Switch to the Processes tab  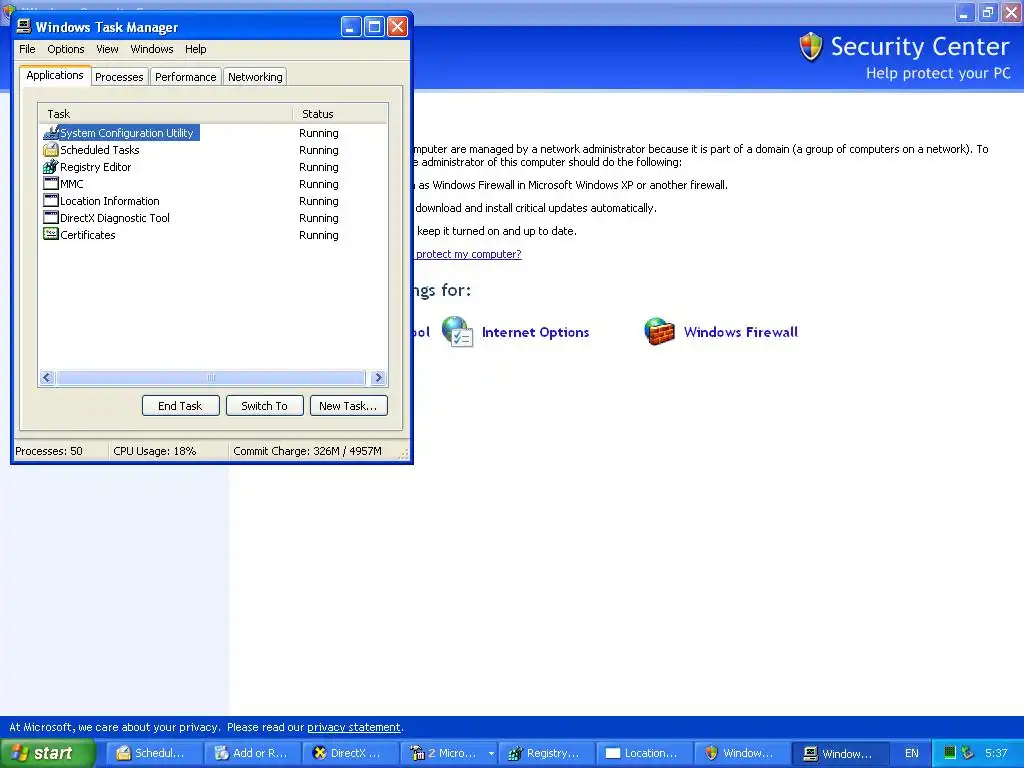click(x=119, y=77)
